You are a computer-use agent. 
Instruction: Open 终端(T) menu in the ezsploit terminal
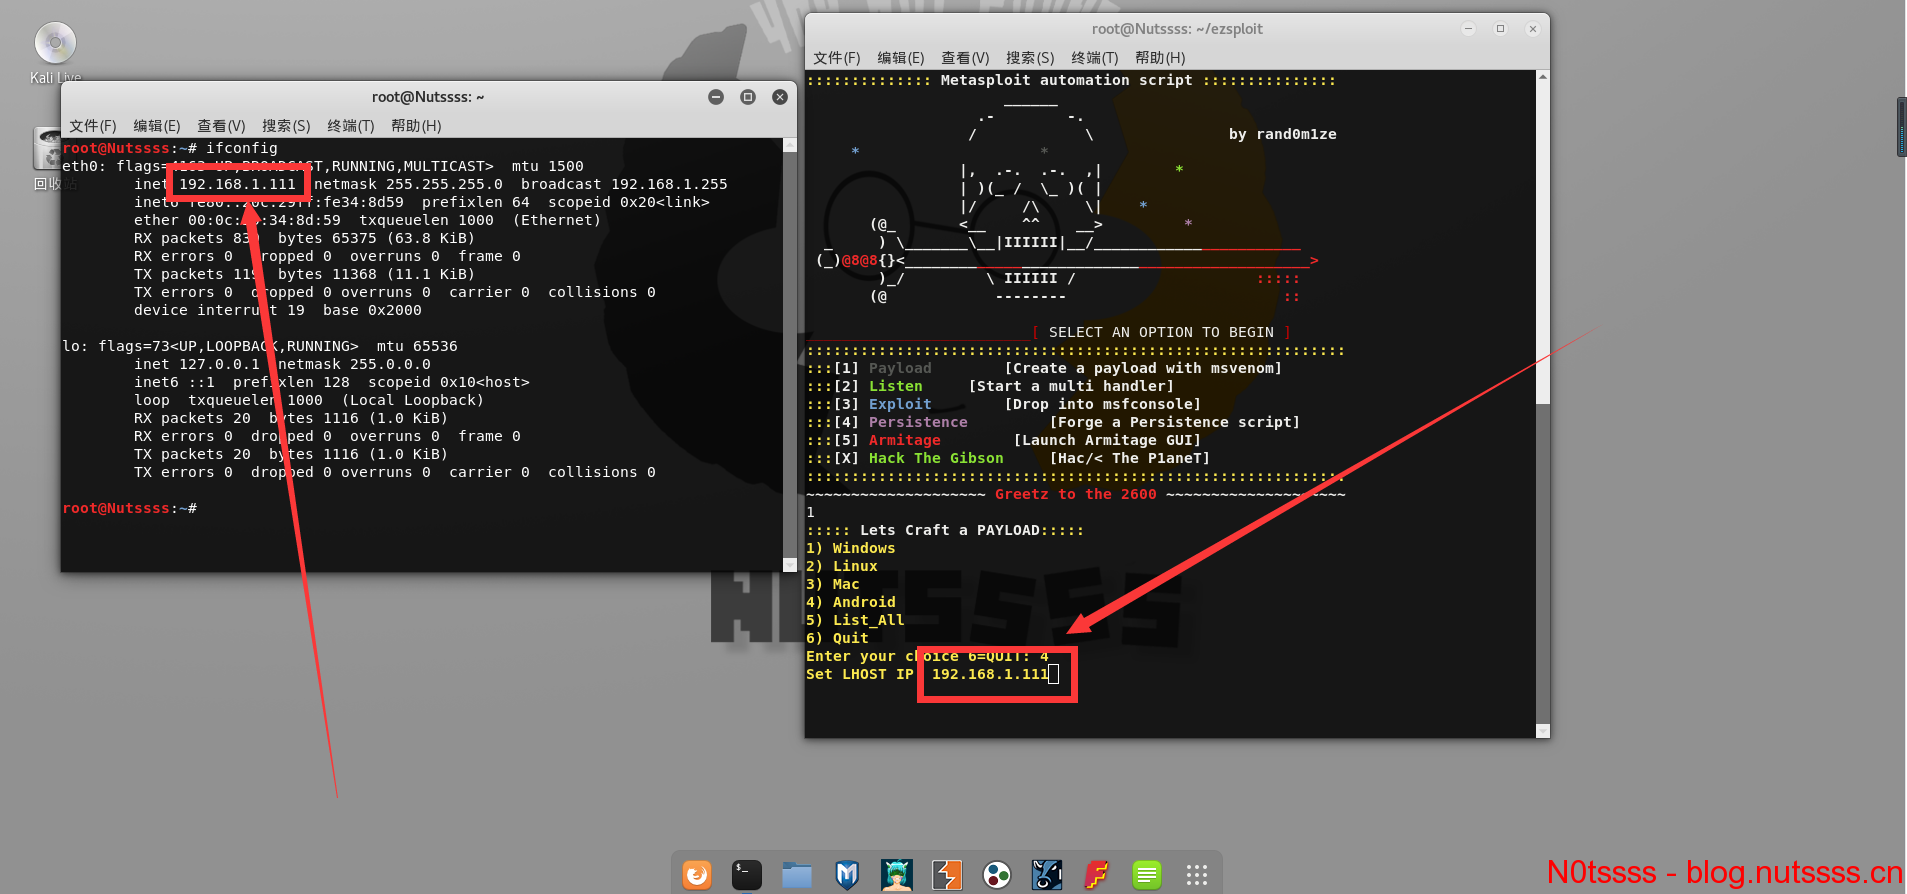pos(1095,58)
